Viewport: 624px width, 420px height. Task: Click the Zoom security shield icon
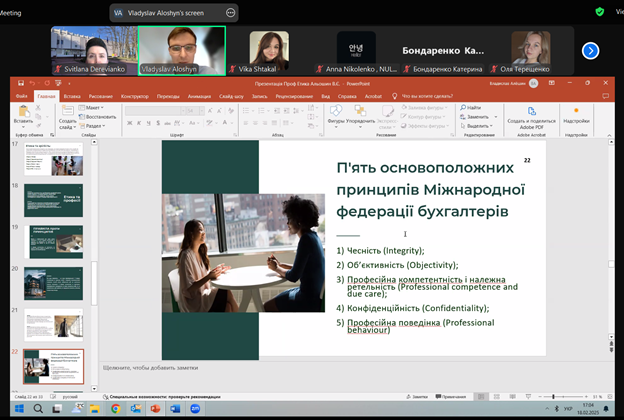tap(599, 12)
